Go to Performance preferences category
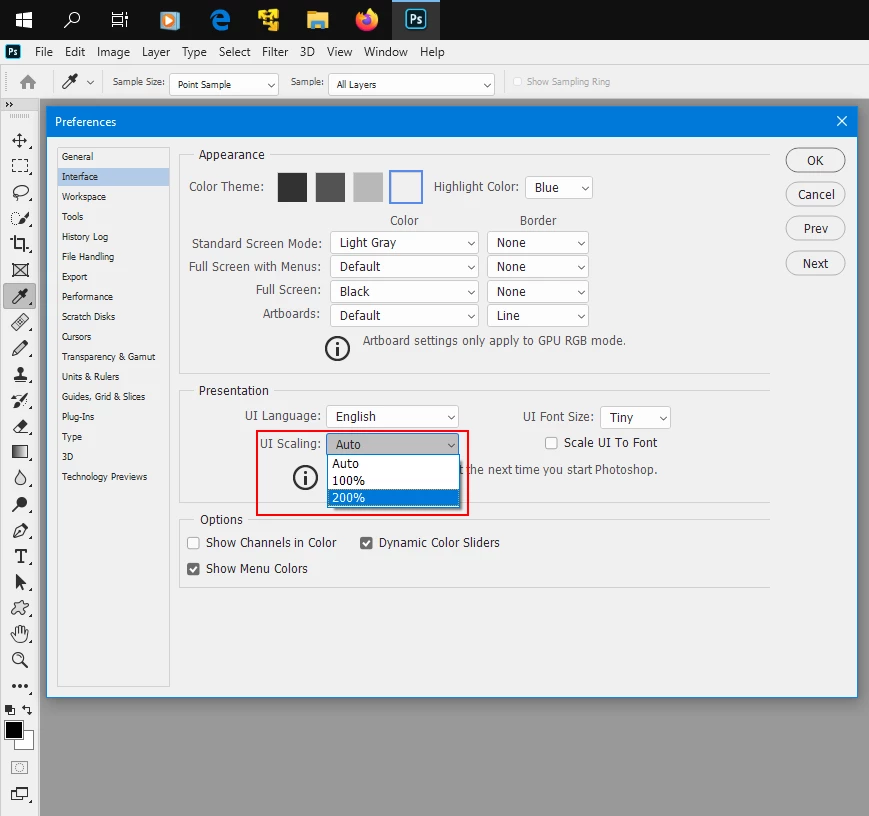Image resolution: width=869 pixels, height=816 pixels. tap(87, 297)
